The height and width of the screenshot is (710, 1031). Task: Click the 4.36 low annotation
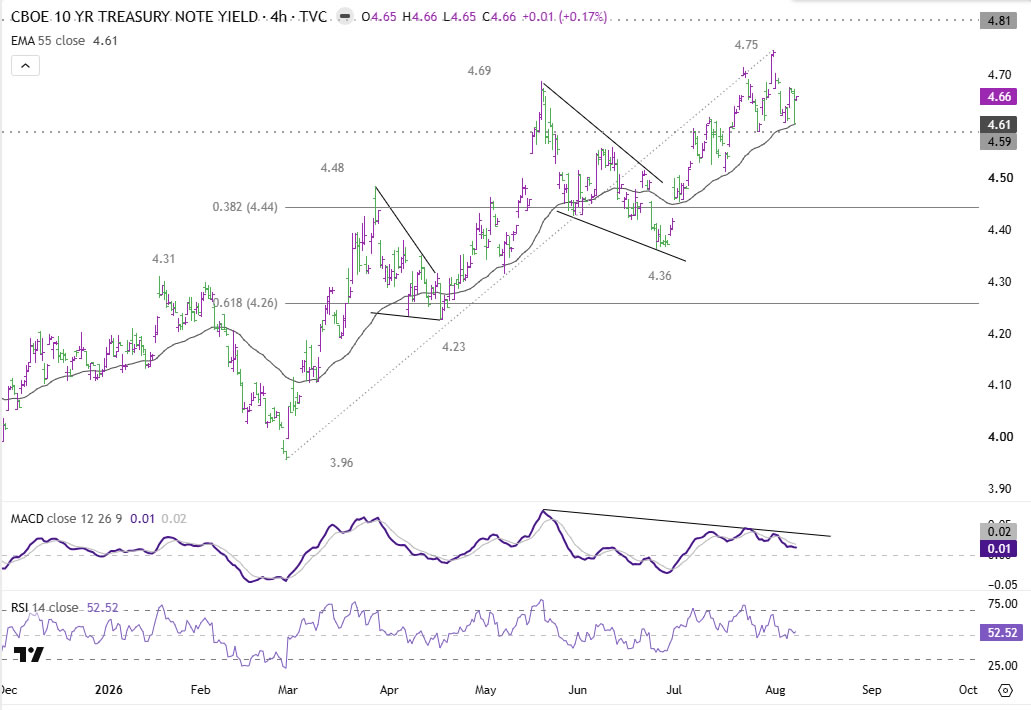[659, 276]
